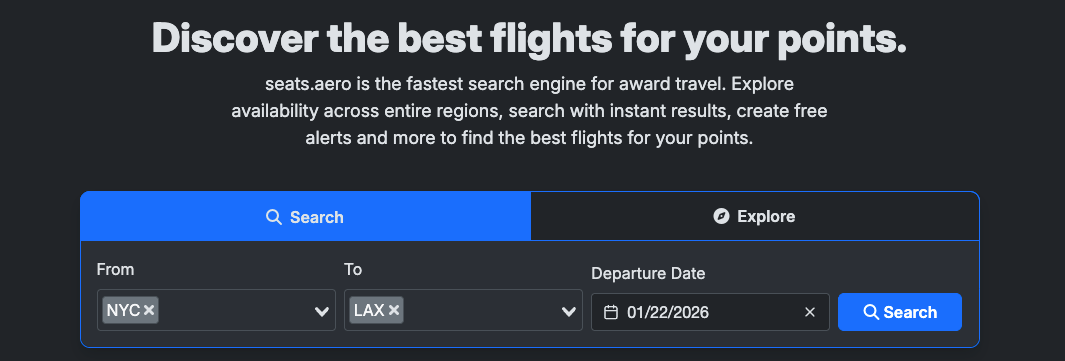Expand the To airport dropdown arrow
The width and height of the screenshot is (1065, 361).
pos(568,312)
